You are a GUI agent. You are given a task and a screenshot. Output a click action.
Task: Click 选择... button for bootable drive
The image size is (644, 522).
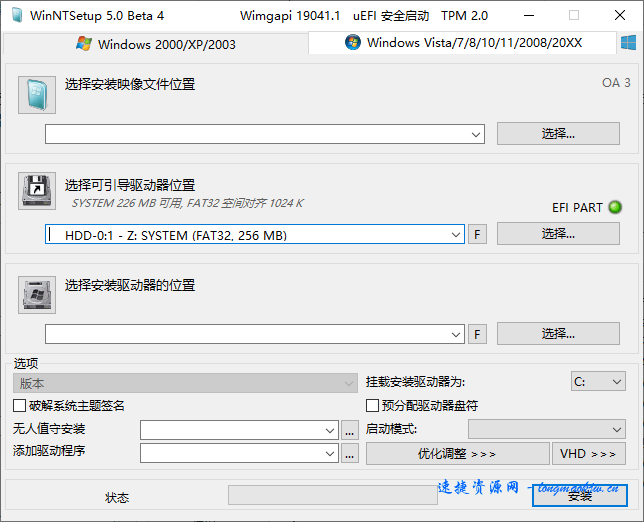pos(558,234)
